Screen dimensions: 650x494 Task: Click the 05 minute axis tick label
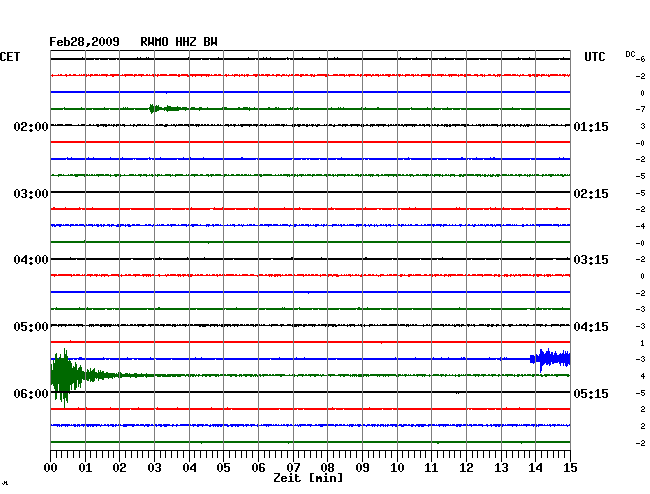tap(223, 467)
